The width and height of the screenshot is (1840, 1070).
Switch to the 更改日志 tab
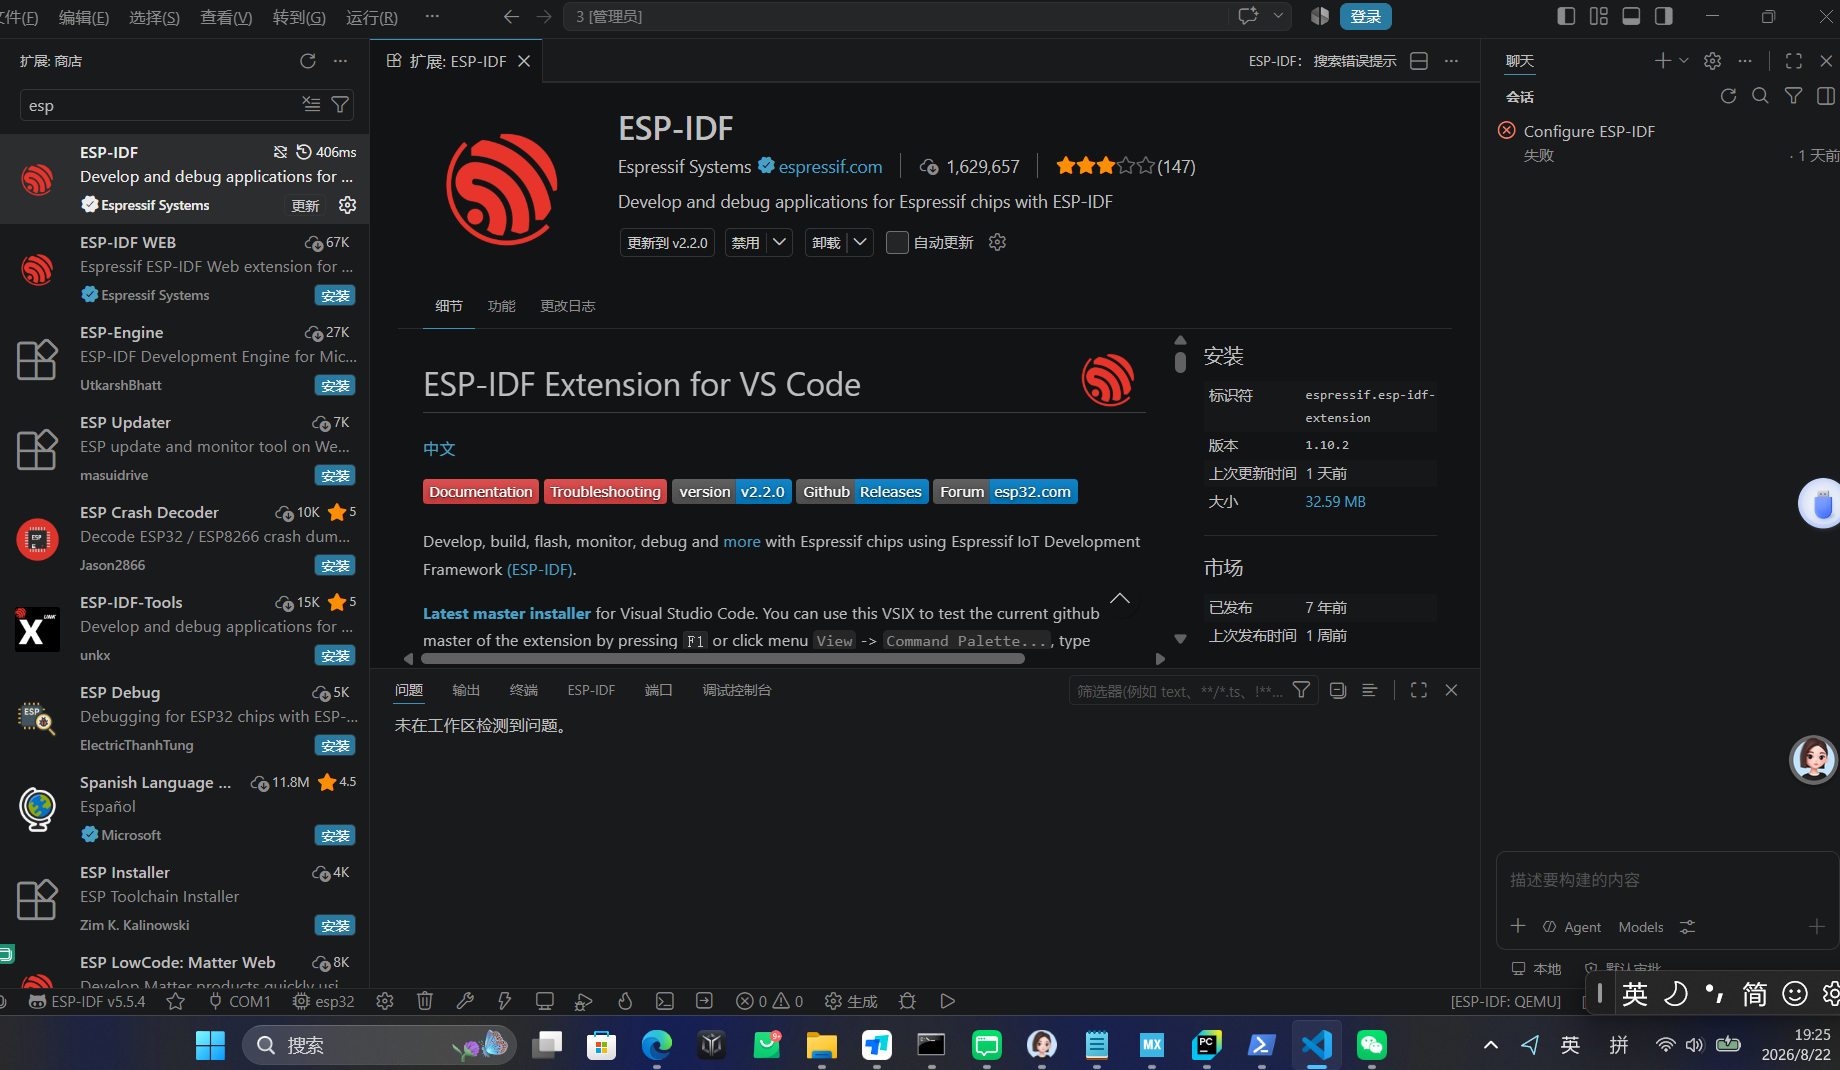pos(568,306)
